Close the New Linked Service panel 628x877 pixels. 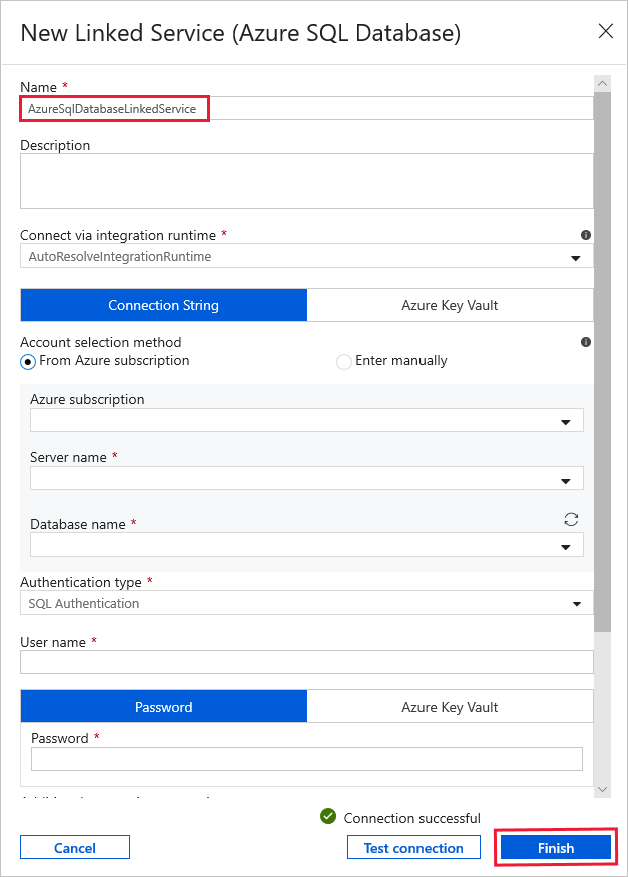pyautogui.click(x=605, y=31)
